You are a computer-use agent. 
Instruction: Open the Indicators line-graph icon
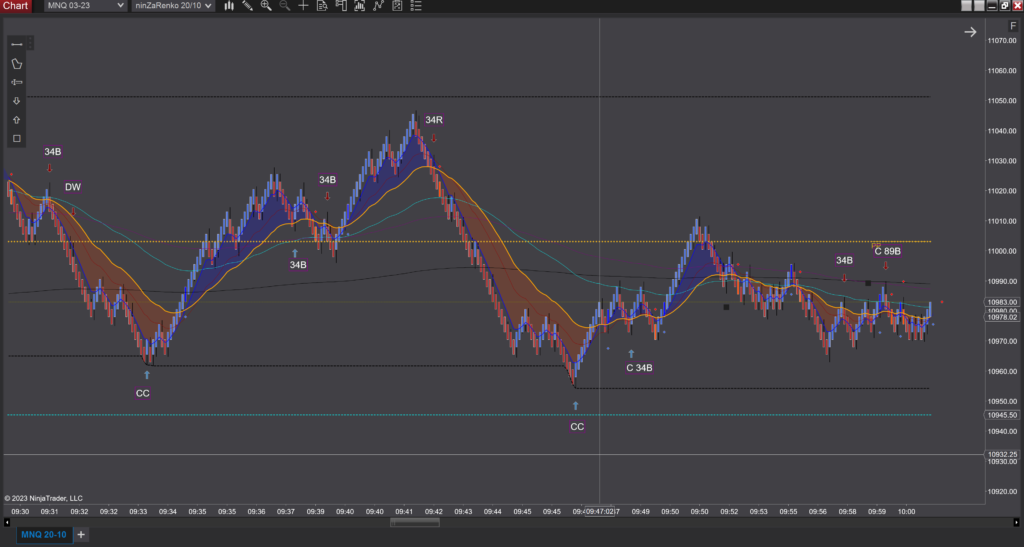click(378, 6)
